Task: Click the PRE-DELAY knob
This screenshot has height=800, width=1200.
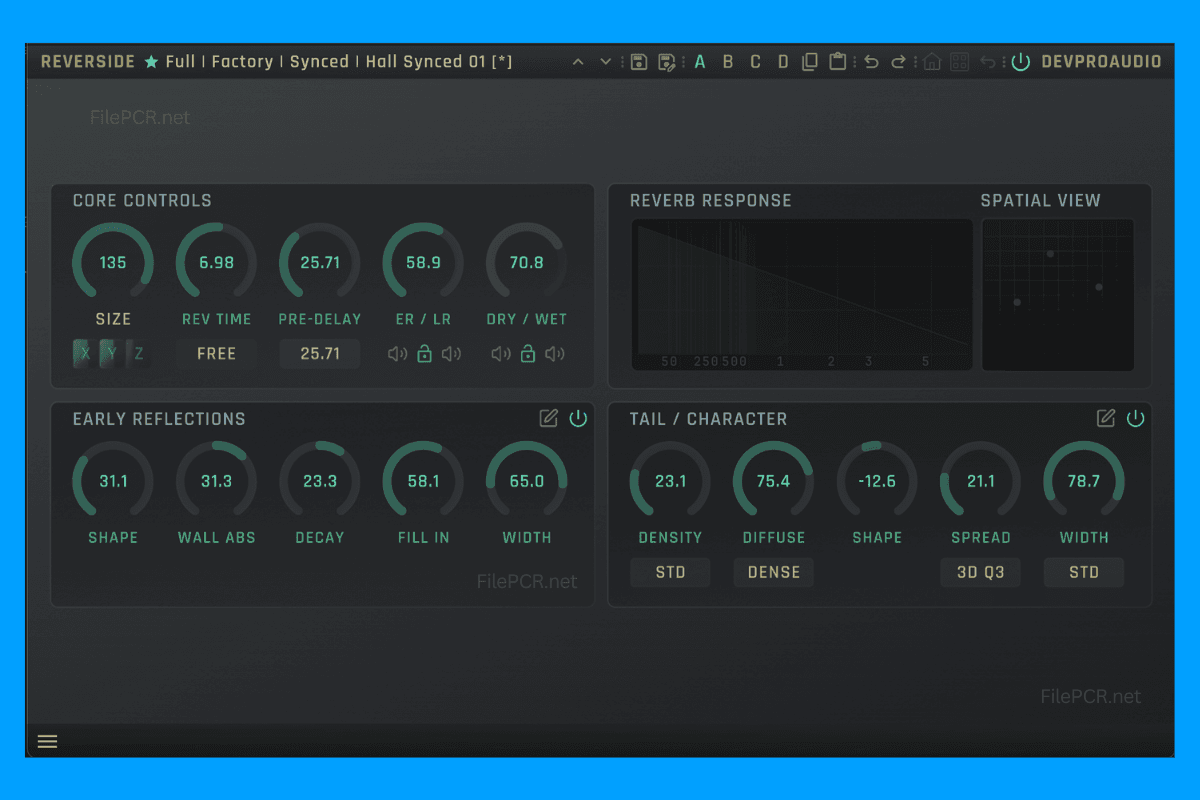Action: [320, 263]
